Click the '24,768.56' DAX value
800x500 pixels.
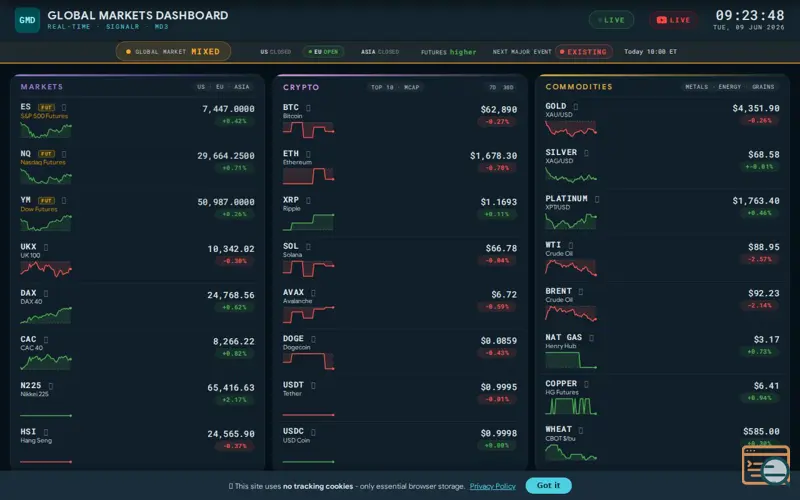pos(231,295)
